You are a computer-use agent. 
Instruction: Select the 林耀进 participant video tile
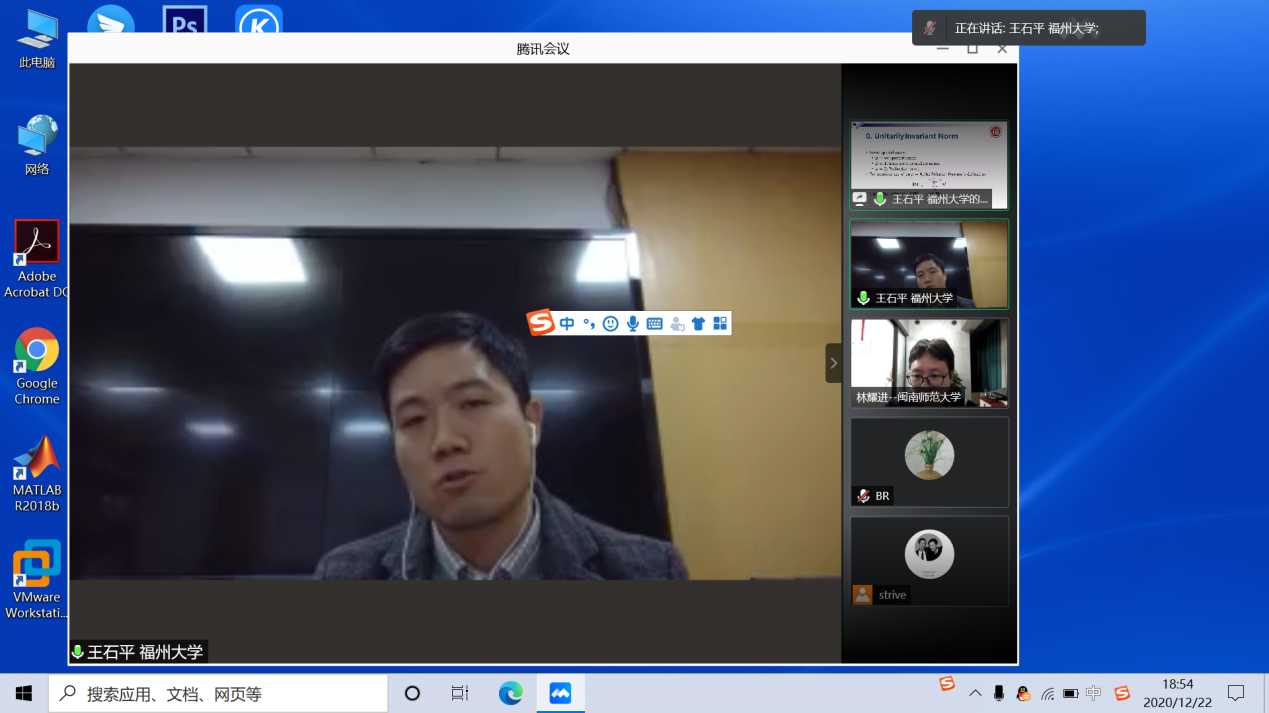pos(929,362)
